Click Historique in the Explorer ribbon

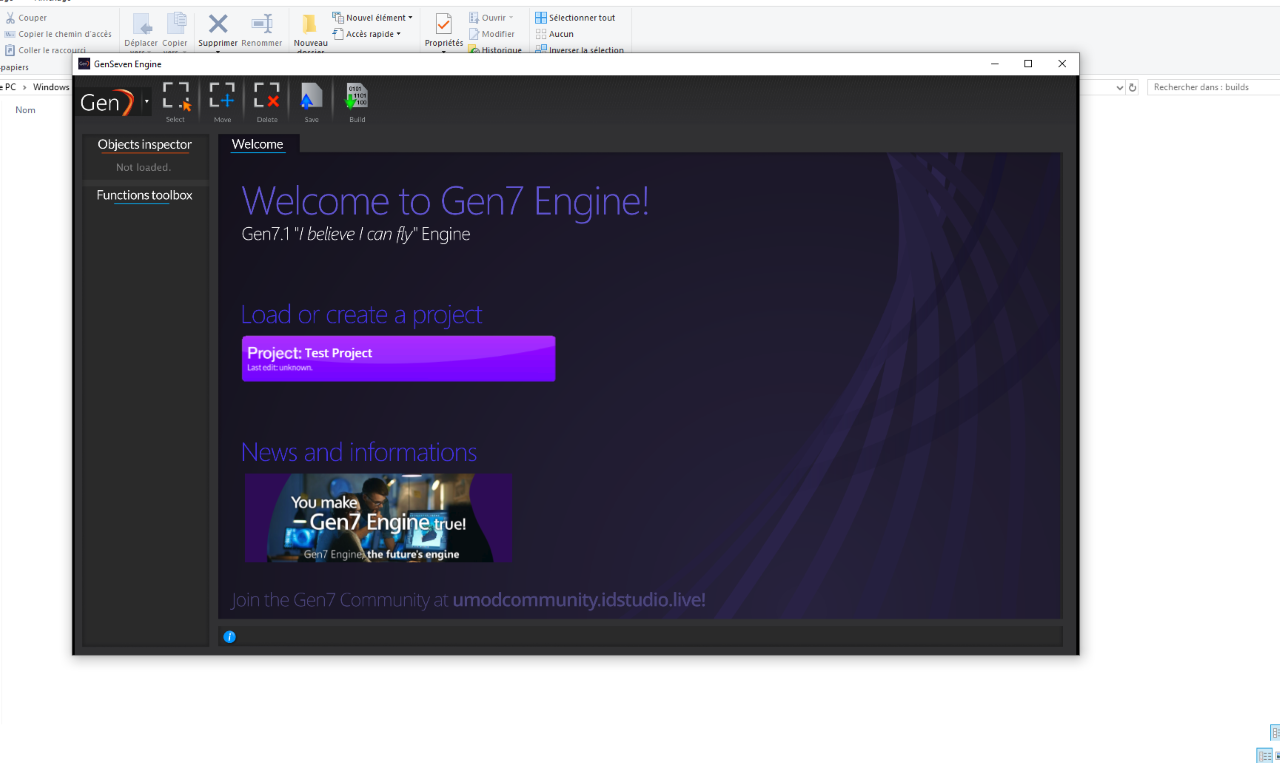pyautogui.click(x=495, y=50)
